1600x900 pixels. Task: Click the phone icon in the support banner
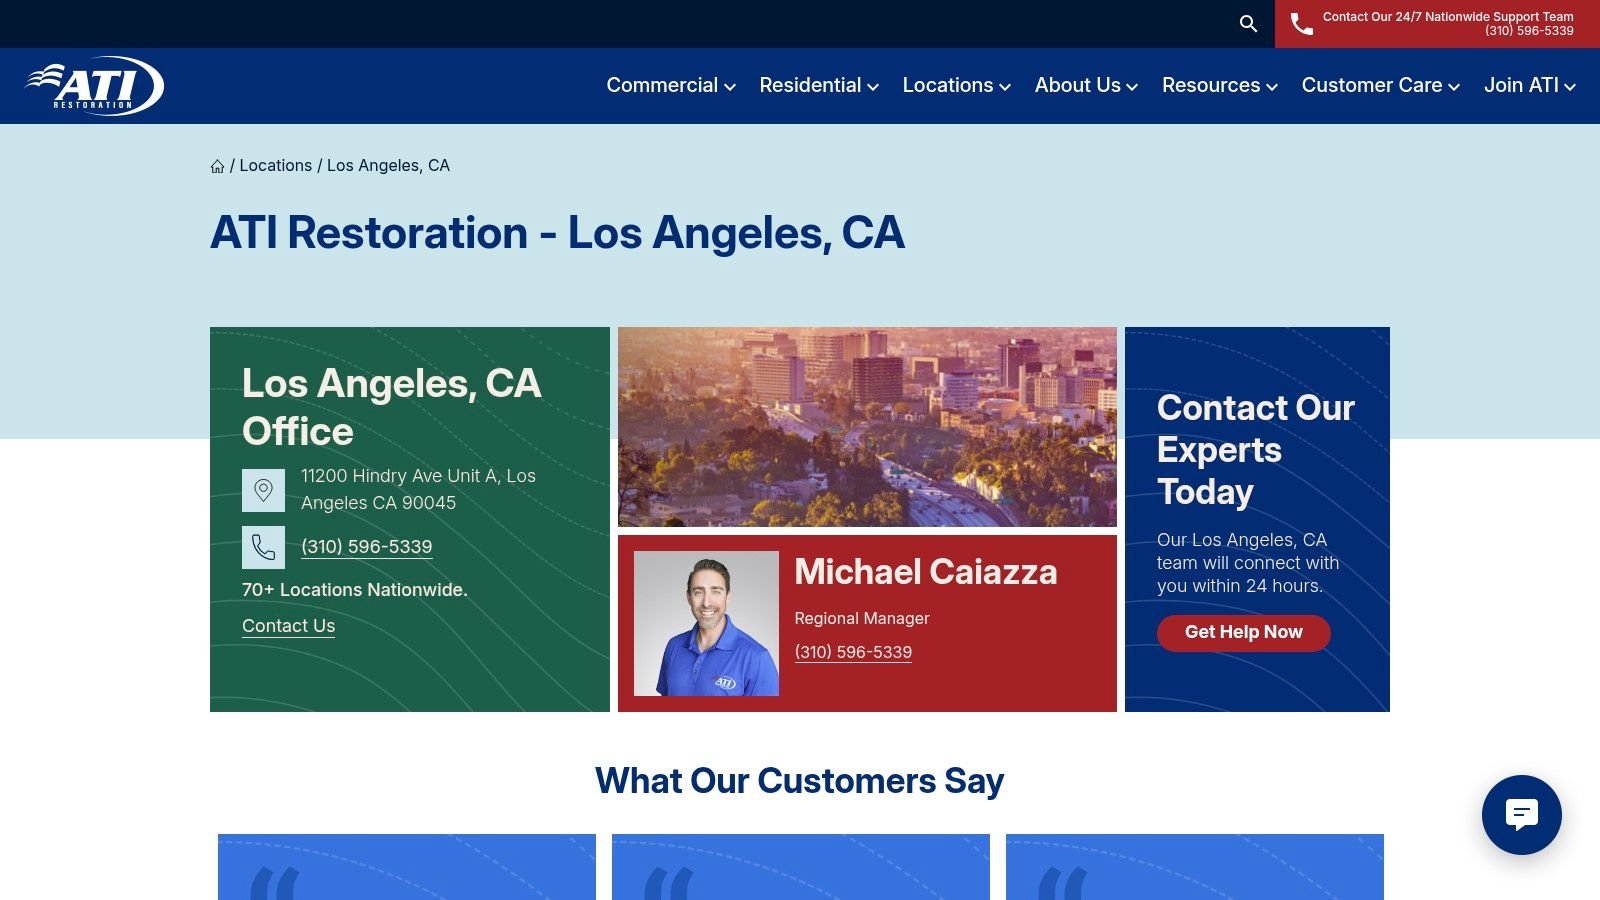pos(1302,23)
